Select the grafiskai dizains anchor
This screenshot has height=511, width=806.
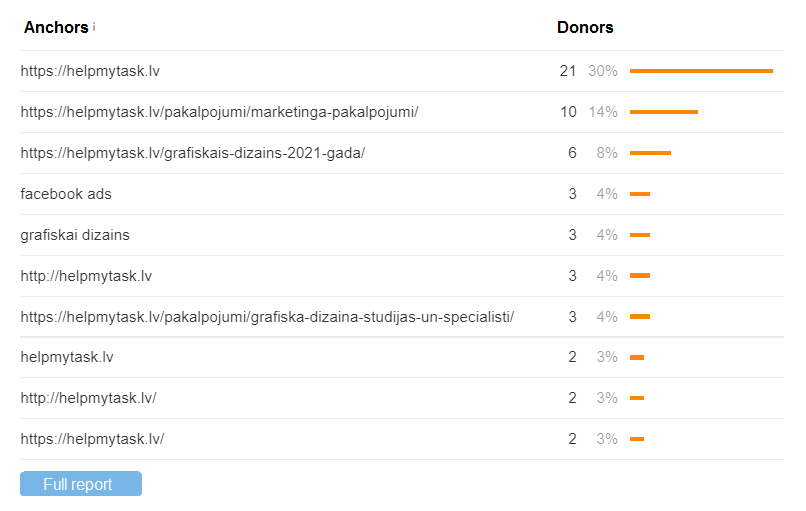coord(75,235)
